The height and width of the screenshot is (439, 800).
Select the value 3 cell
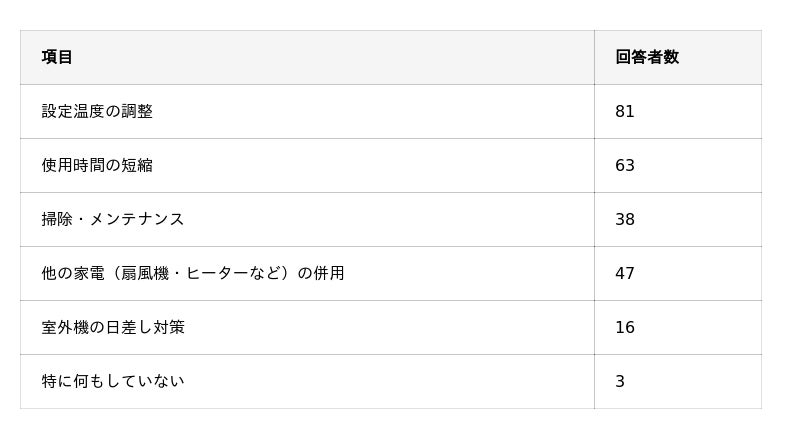tap(620, 381)
